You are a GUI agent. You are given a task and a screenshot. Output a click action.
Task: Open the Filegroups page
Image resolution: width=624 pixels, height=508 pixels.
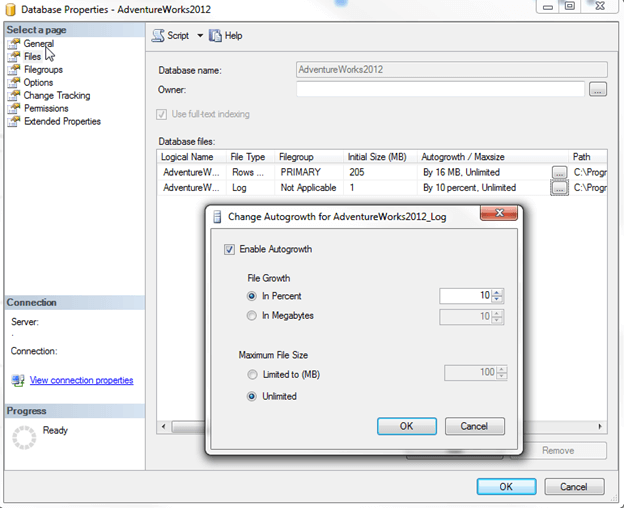coord(43,70)
